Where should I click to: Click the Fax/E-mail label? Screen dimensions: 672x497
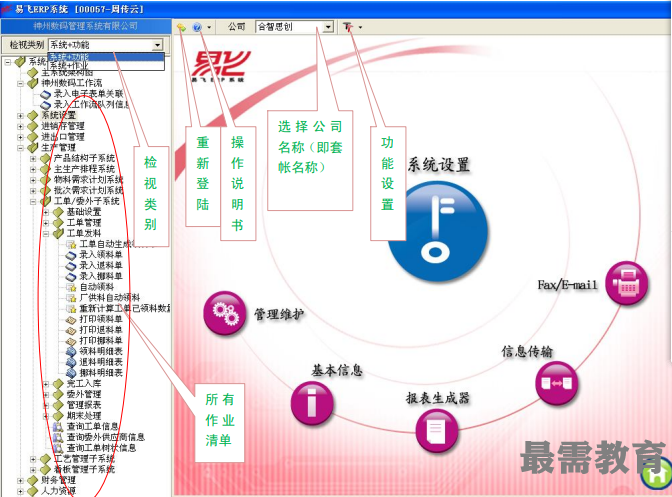point(567,284)
